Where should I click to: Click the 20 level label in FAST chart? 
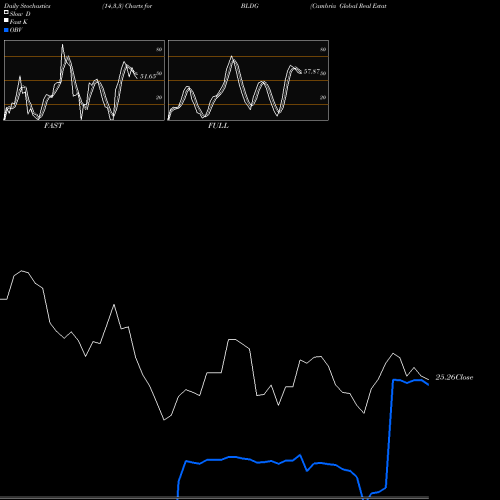(x=159, y=97)
